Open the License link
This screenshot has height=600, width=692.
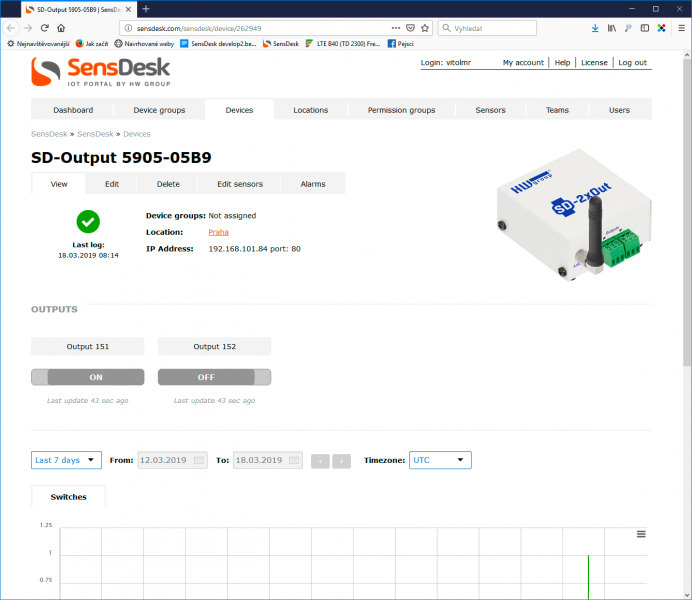pos(594,63)
